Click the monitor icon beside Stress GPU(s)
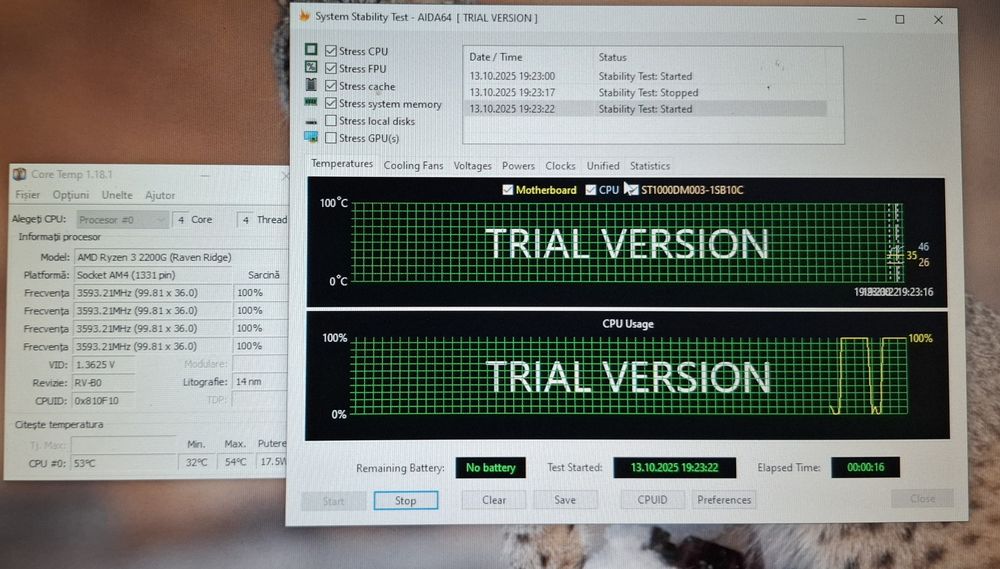This screenshot has height=569, width=1000. click(311, 137)
